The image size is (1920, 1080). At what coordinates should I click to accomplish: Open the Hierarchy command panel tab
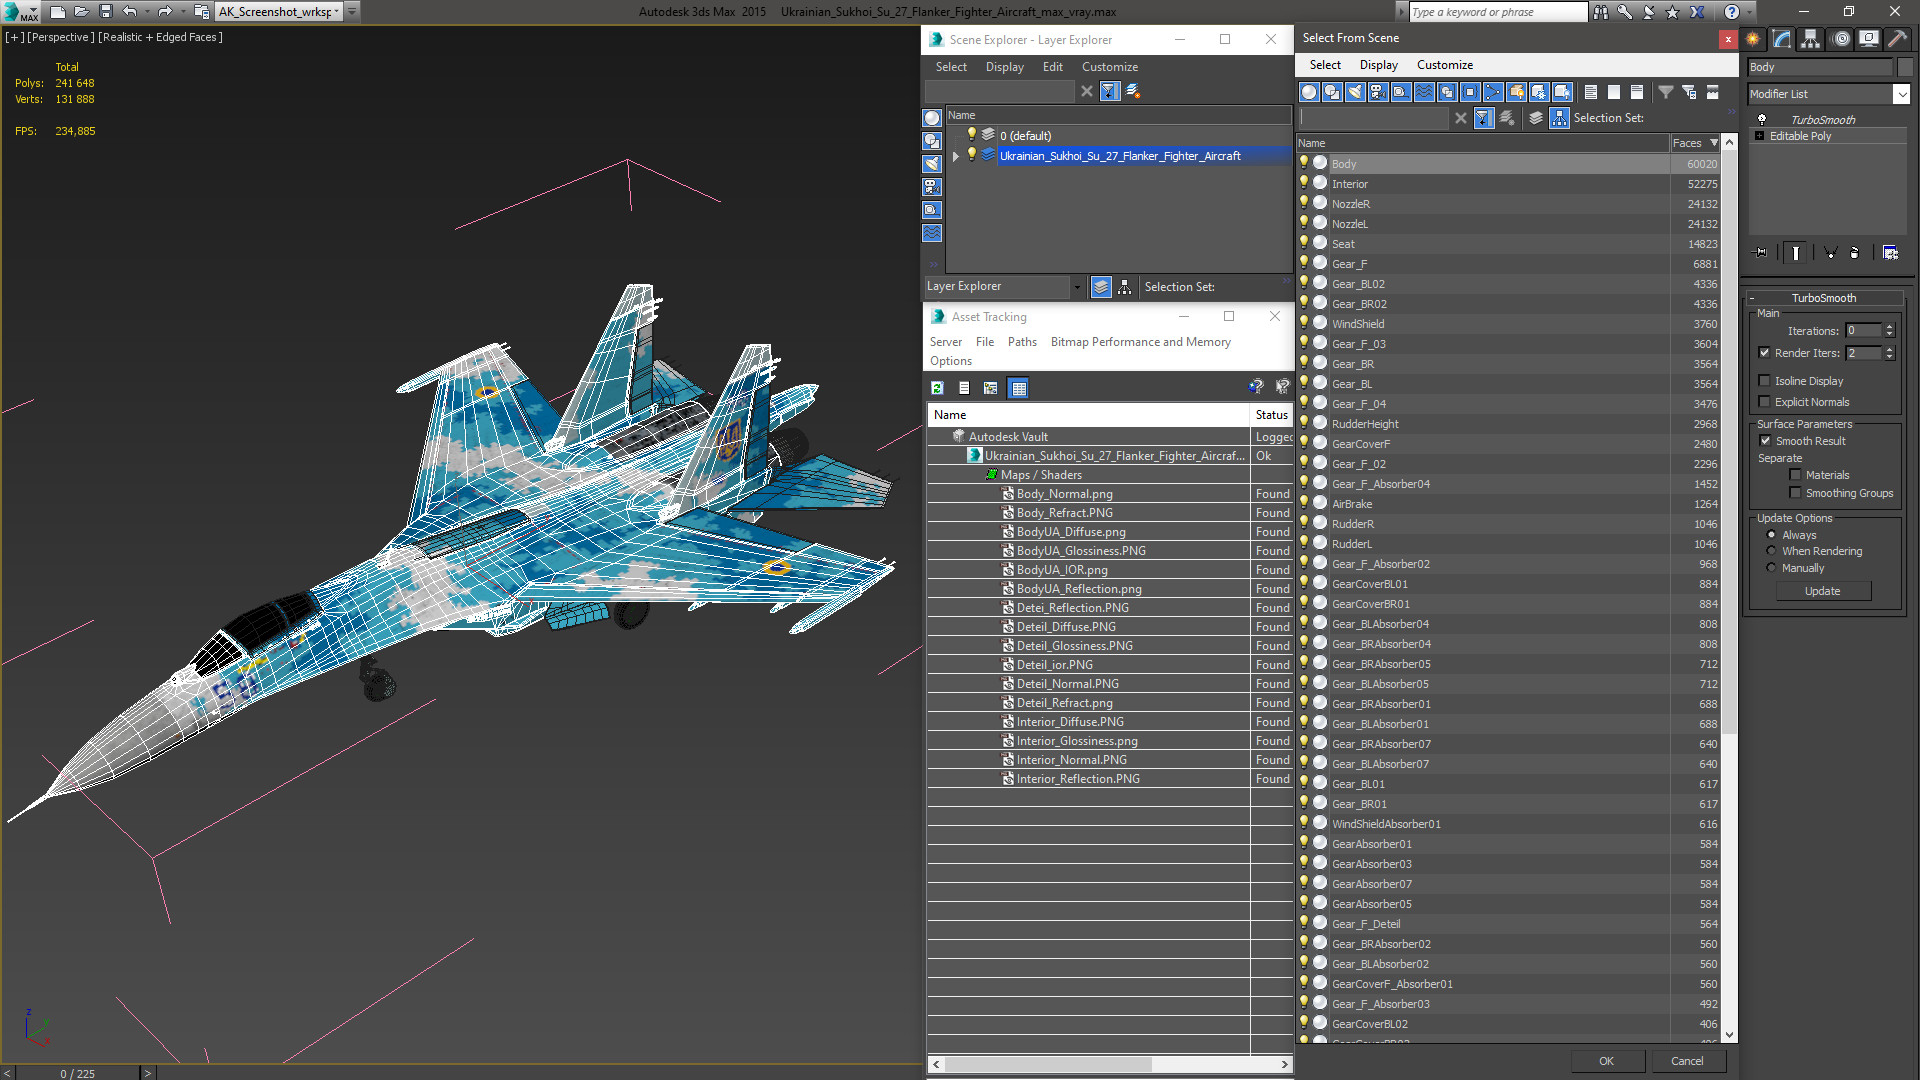coord(1811,39)
